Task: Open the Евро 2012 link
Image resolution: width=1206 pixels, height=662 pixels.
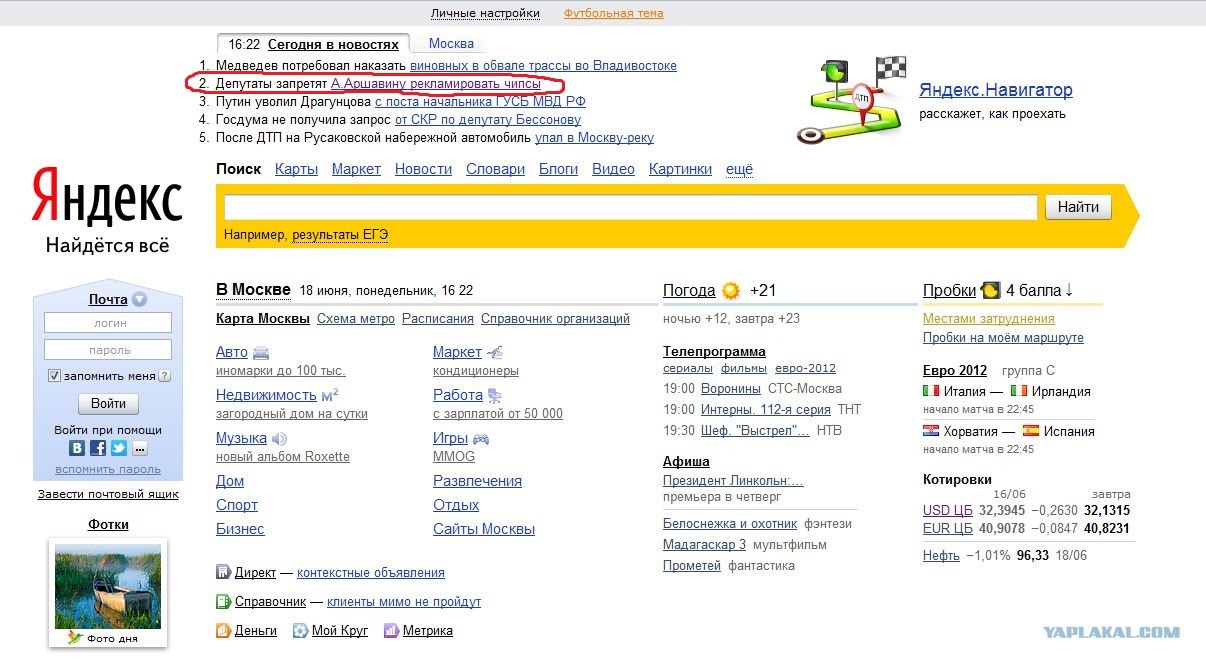Action: (x=955, y=370)
